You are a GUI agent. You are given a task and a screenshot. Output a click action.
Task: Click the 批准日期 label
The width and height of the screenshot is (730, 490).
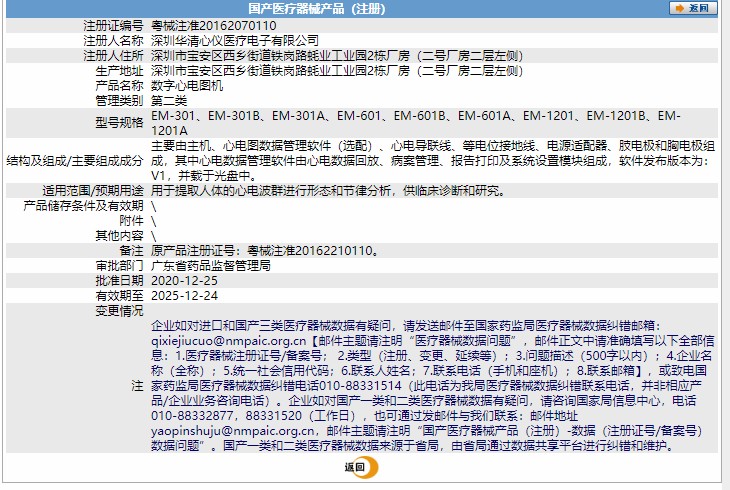click(x=119, y=280)
